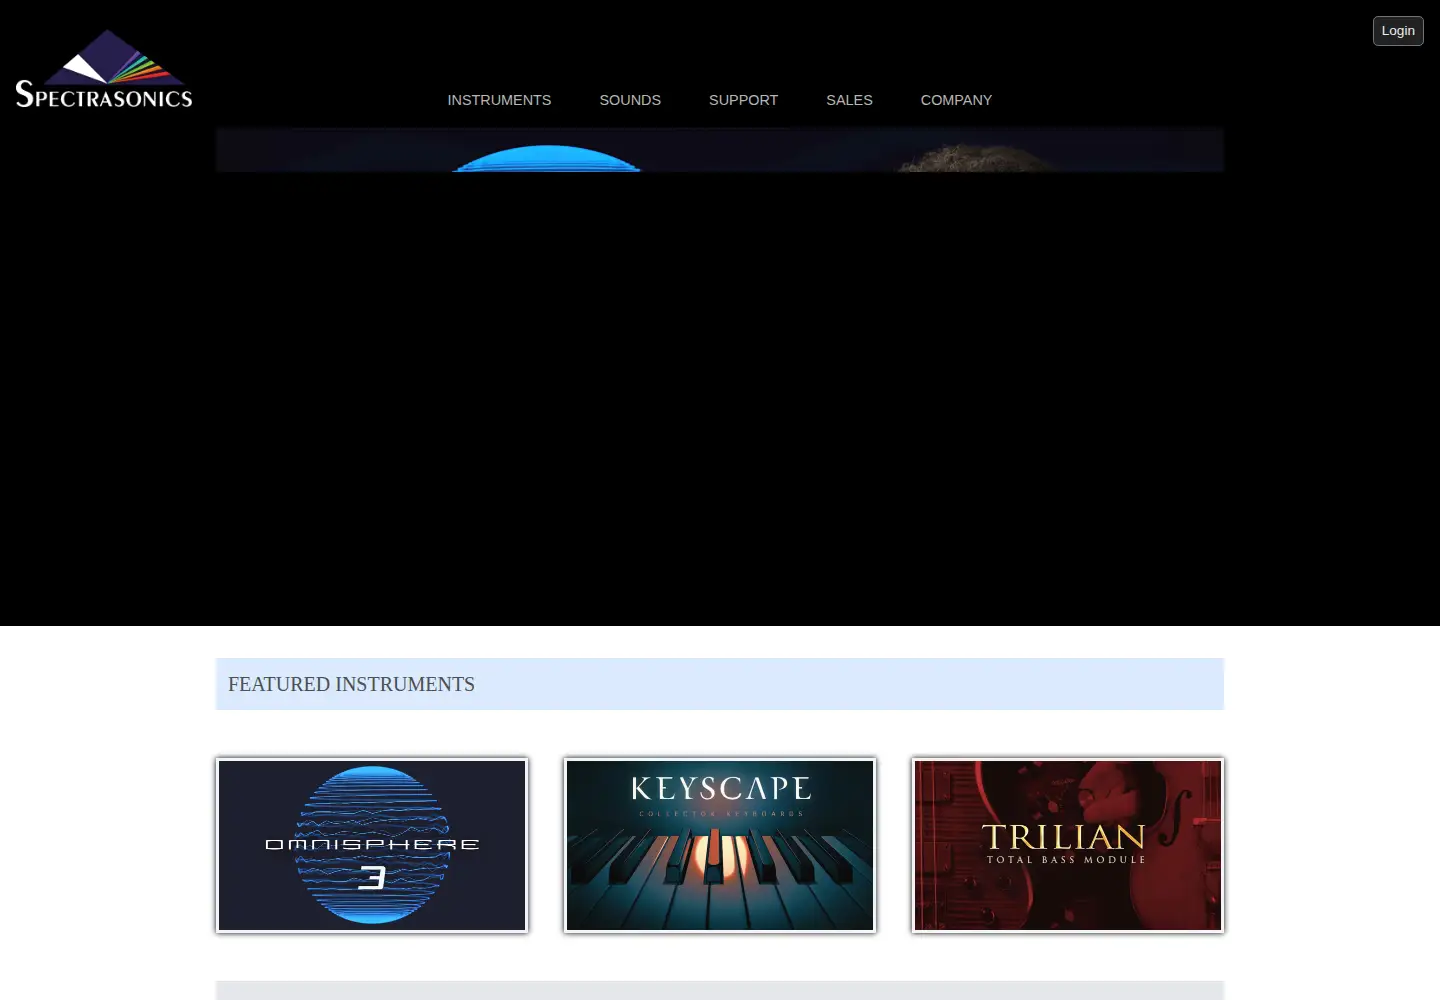Open the Company menu

pyautogui.click(x=956, y=100)
